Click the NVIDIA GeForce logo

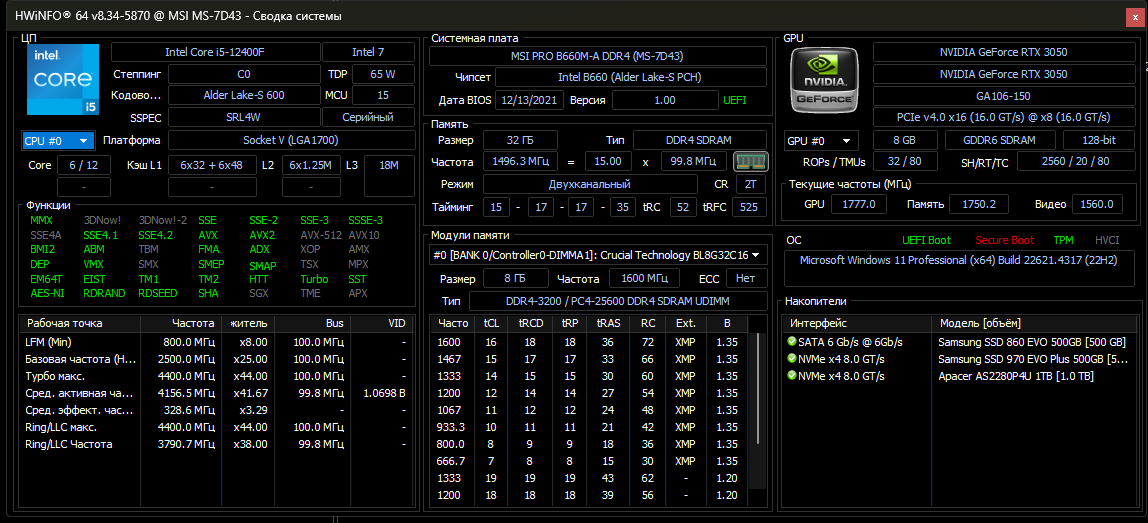click(x=826, y=80)
